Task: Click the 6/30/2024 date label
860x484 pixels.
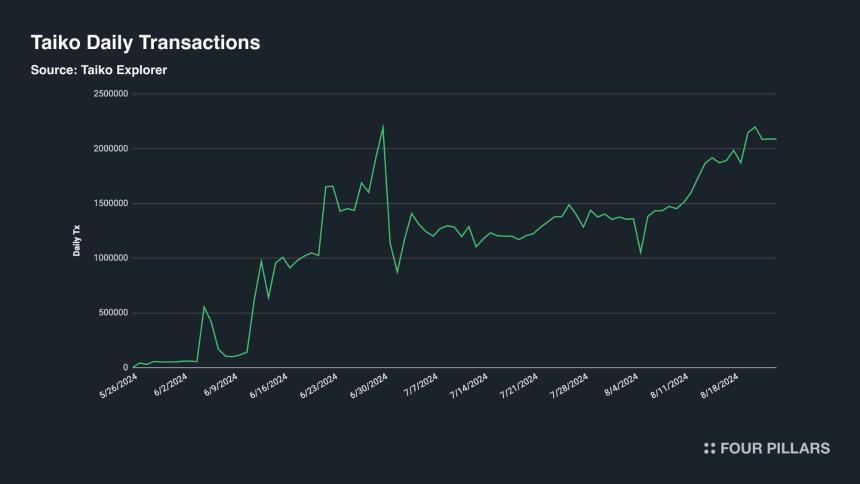Action: coord(369,386)
